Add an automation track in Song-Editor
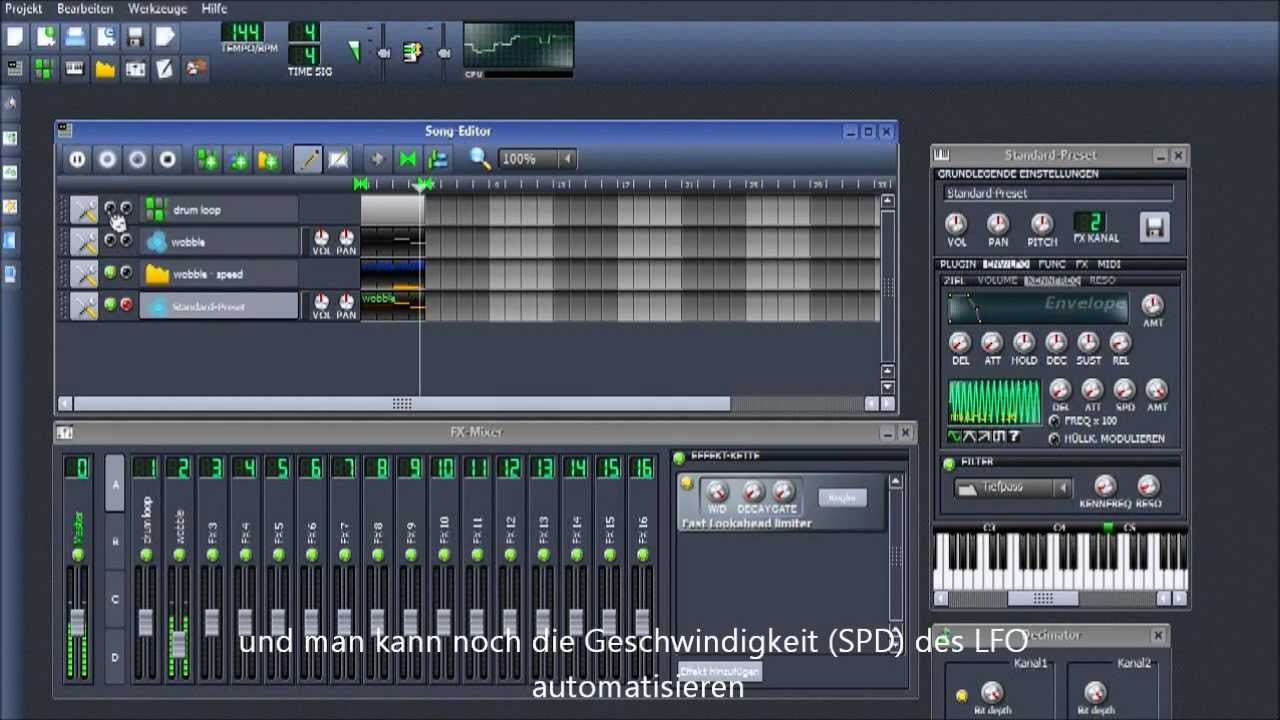Image resolution: width=1280 pixels, height=720 pixels. (x=268, y=159)
